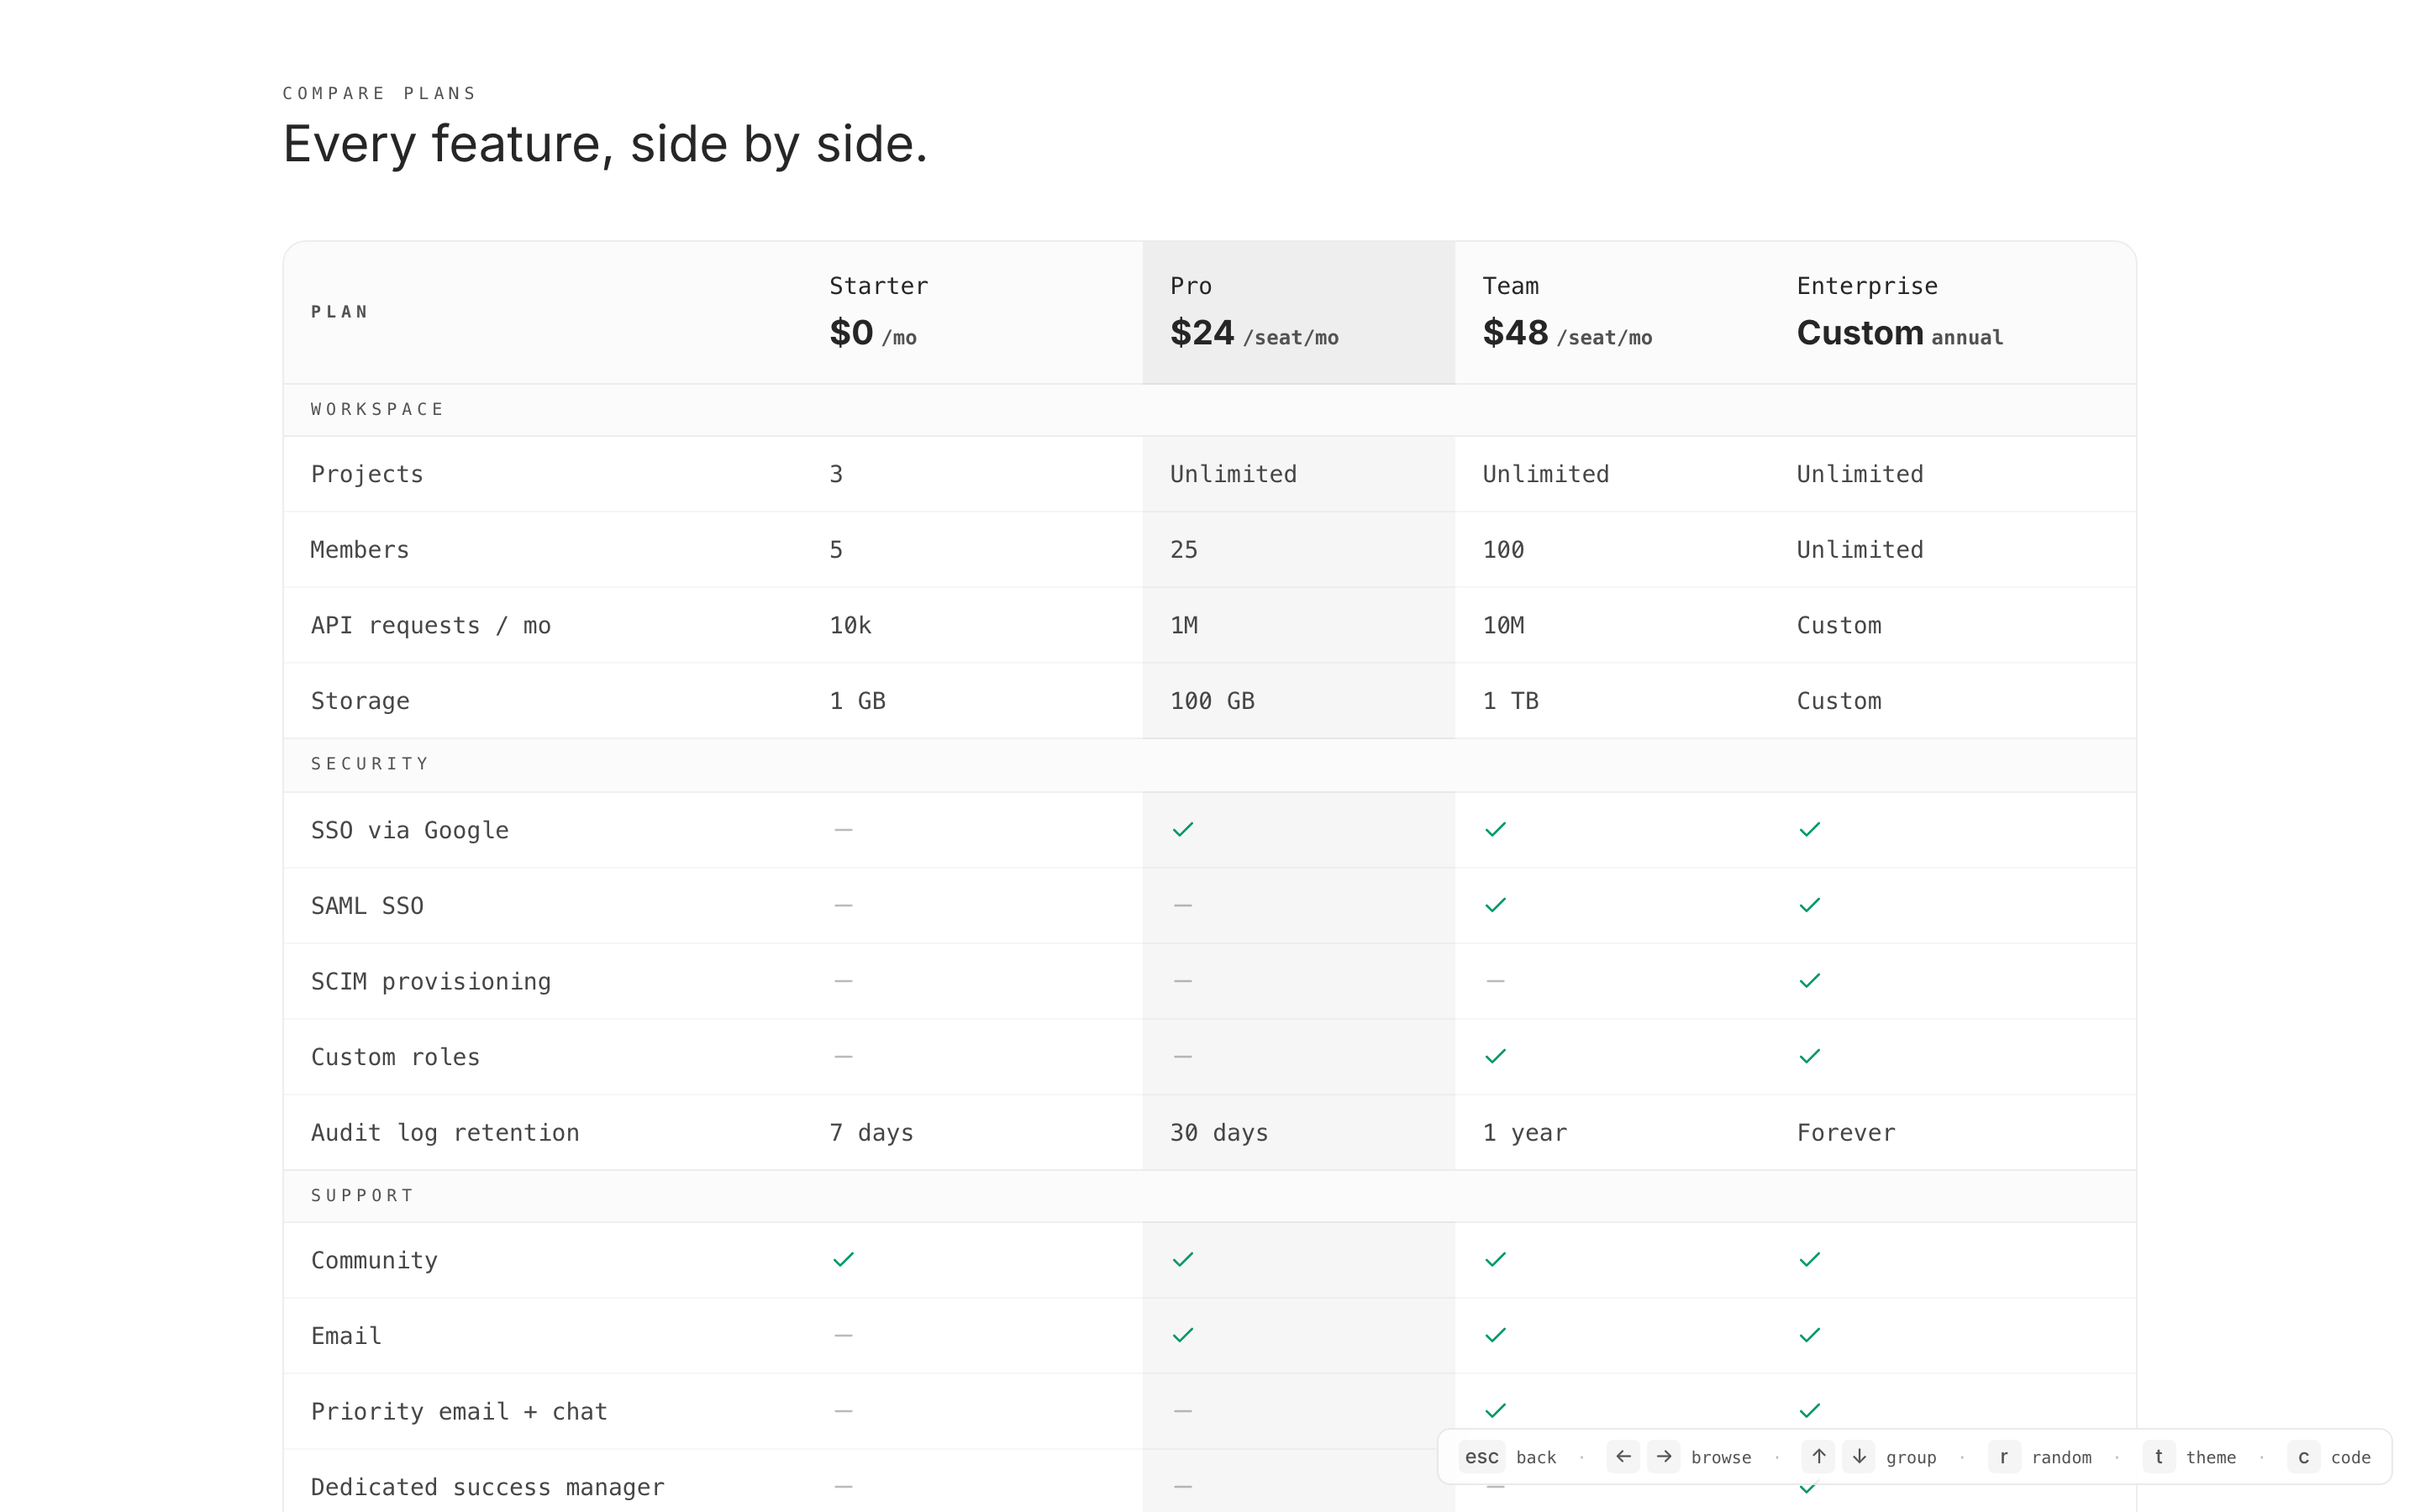Click the Audit log retention row label

(x=445, y=1133)
